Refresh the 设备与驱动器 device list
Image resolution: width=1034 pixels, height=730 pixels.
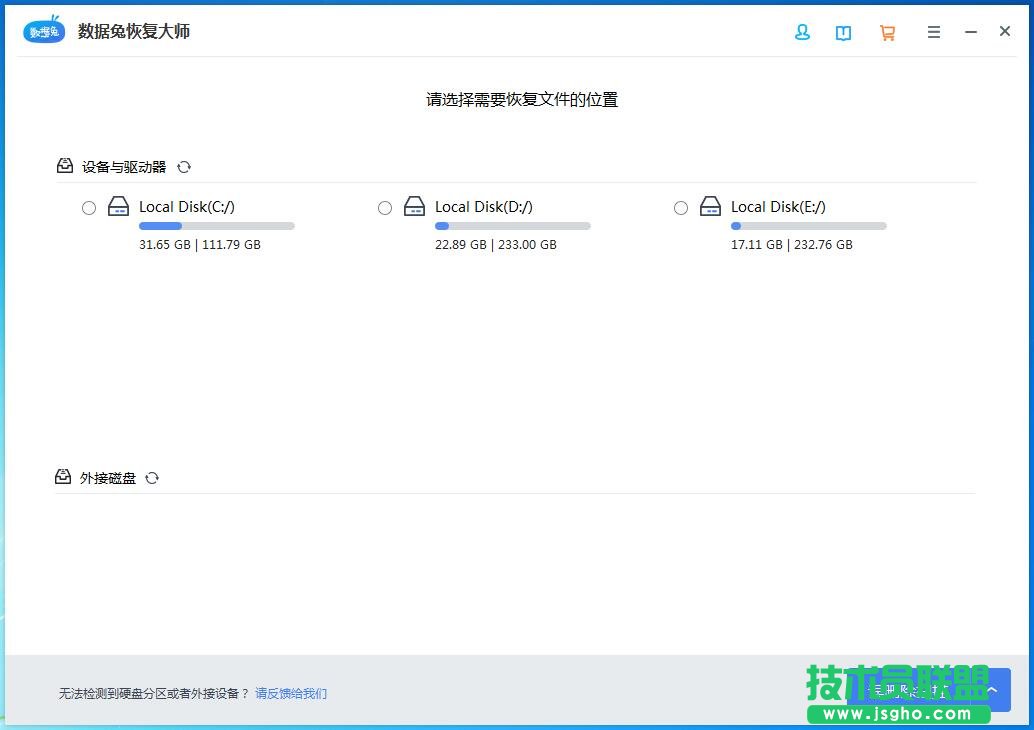point(184,167)
